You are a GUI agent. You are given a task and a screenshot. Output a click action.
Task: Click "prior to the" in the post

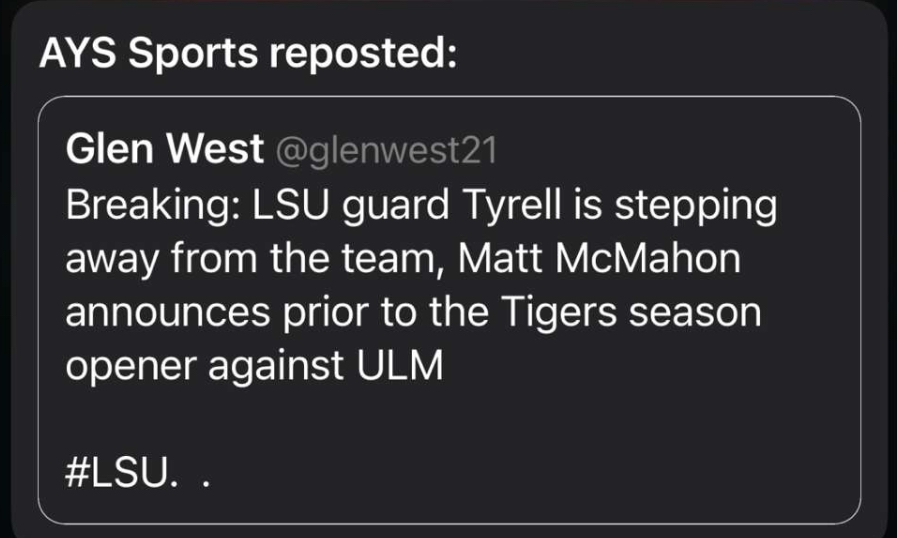point(386,313)
